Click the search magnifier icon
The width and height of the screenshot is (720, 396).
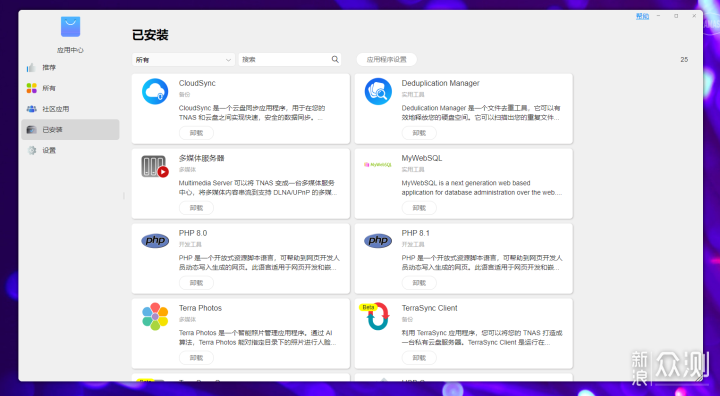335,59
